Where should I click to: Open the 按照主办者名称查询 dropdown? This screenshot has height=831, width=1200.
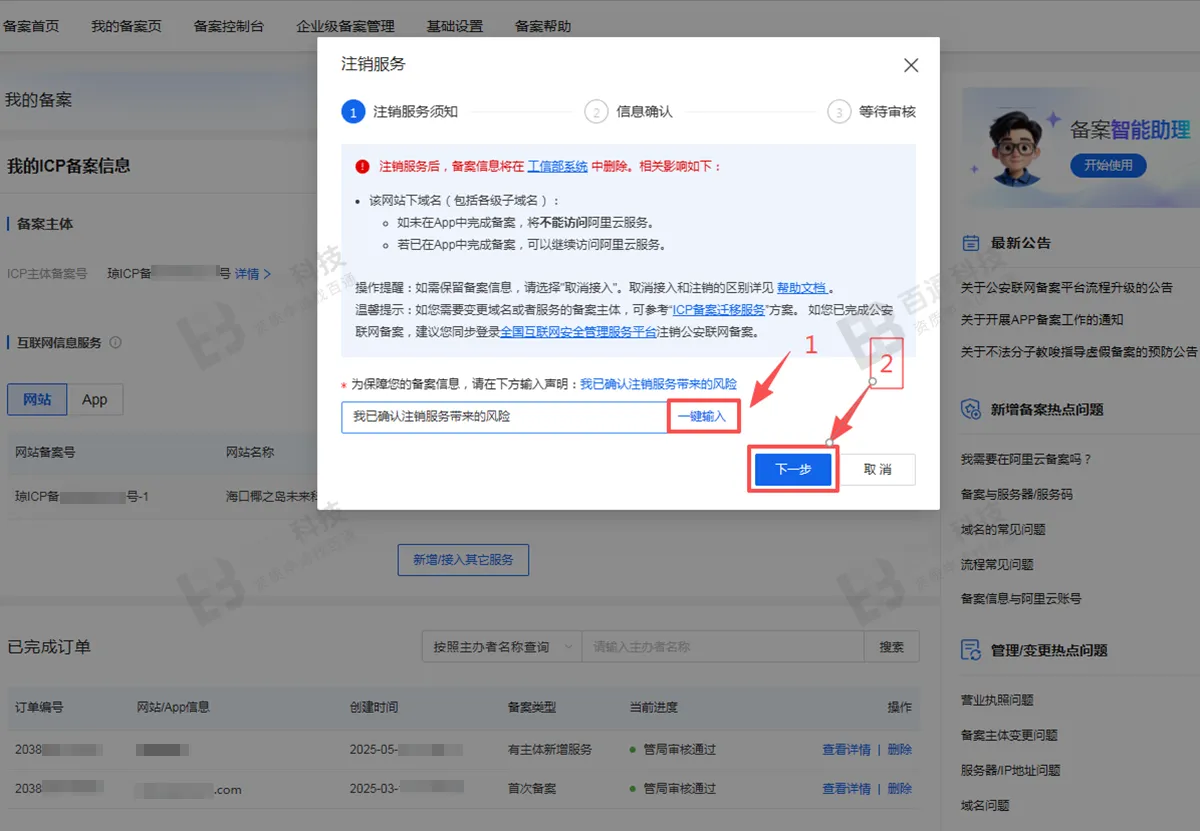(x=500, y=646)
